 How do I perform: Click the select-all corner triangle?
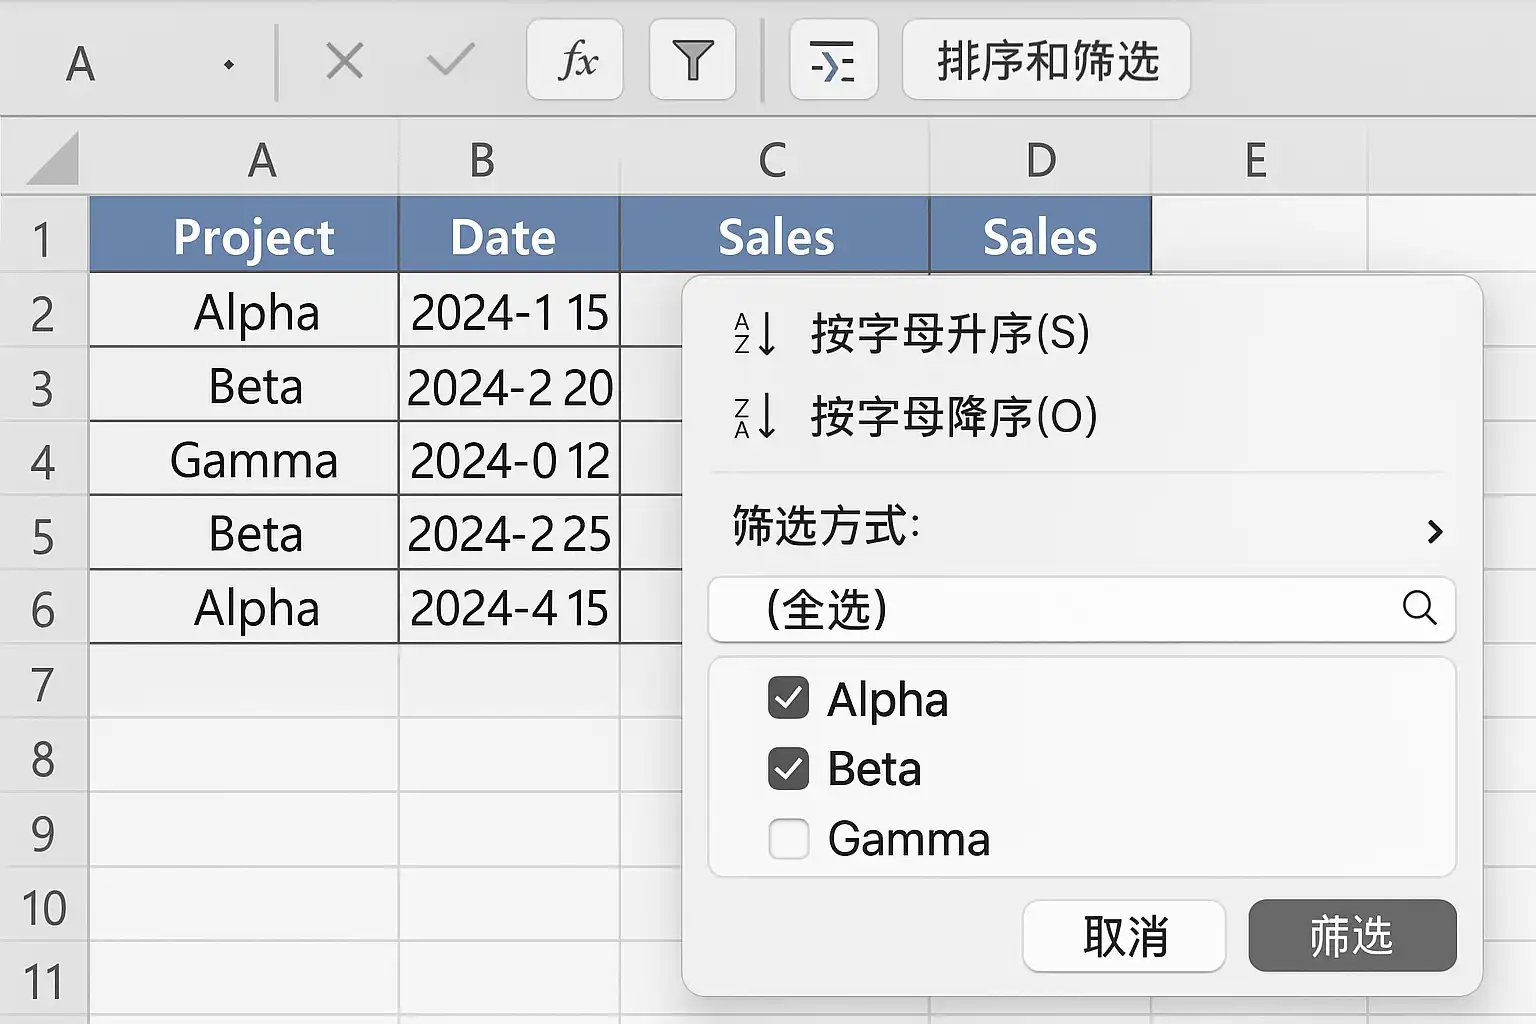tap(53, 160)
